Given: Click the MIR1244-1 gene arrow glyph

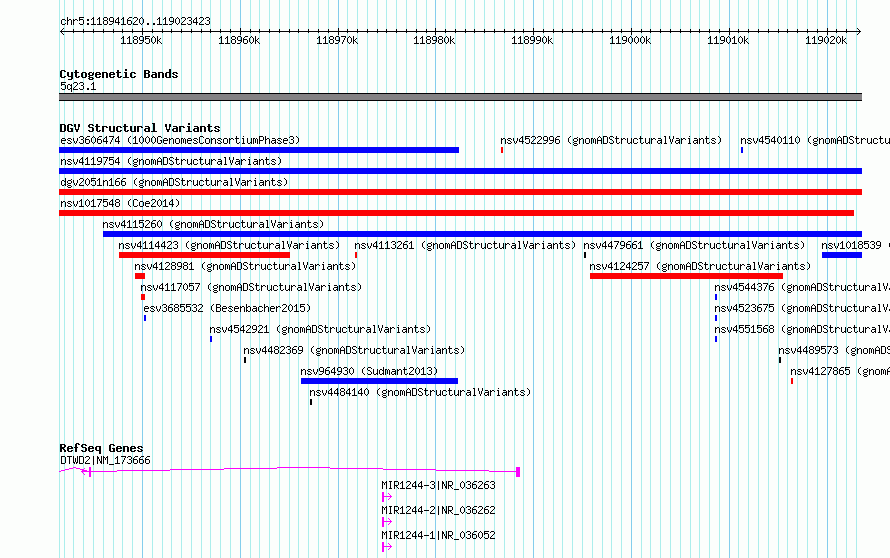Looking at the screenshot, I should 387,547.
